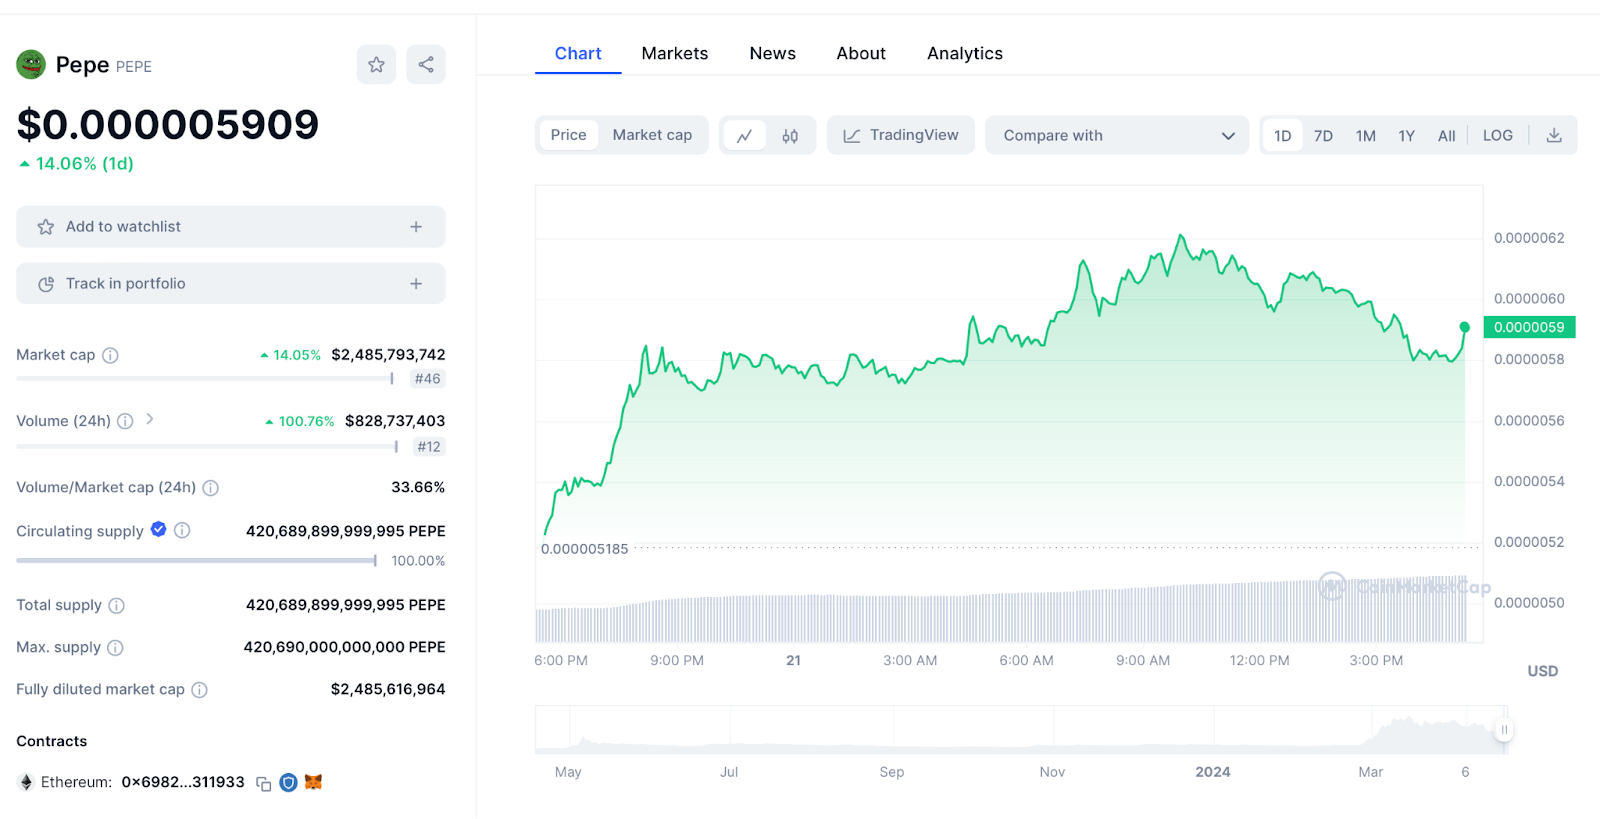Star Pepe as a favorite

tap(376, 65)
